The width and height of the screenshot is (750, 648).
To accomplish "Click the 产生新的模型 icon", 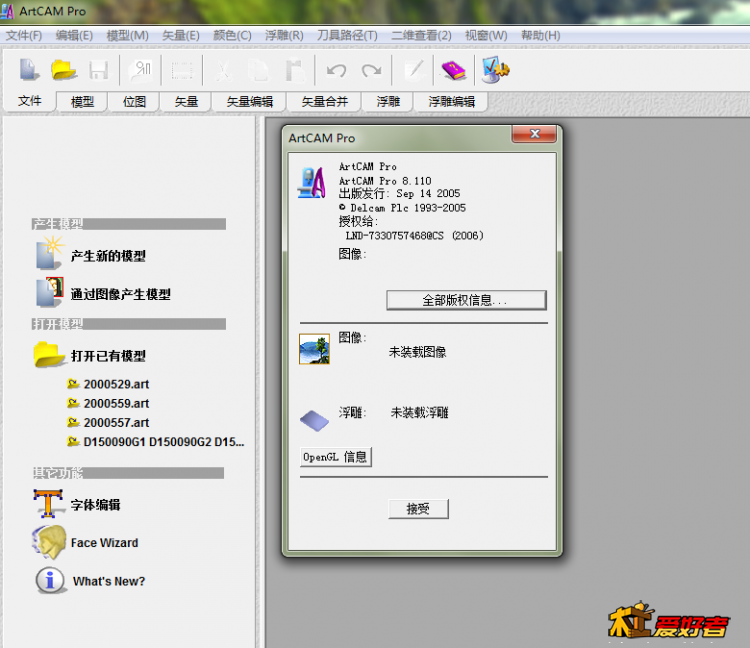I will tap(50, 252).
